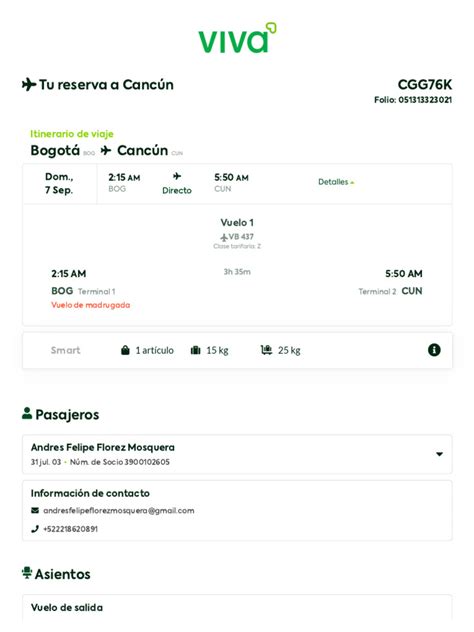The width and height of the screenshot is (474, 632).
Task: Click the Viva airline logo
Action: coord(237,38)
